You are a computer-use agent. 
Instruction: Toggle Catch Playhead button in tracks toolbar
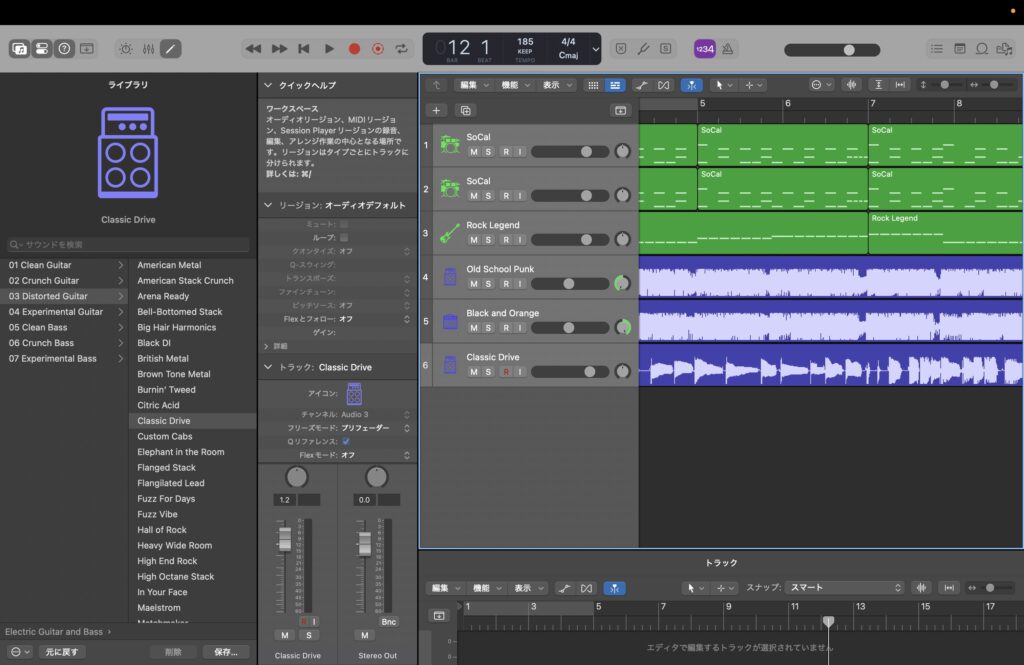coord(692,85)
